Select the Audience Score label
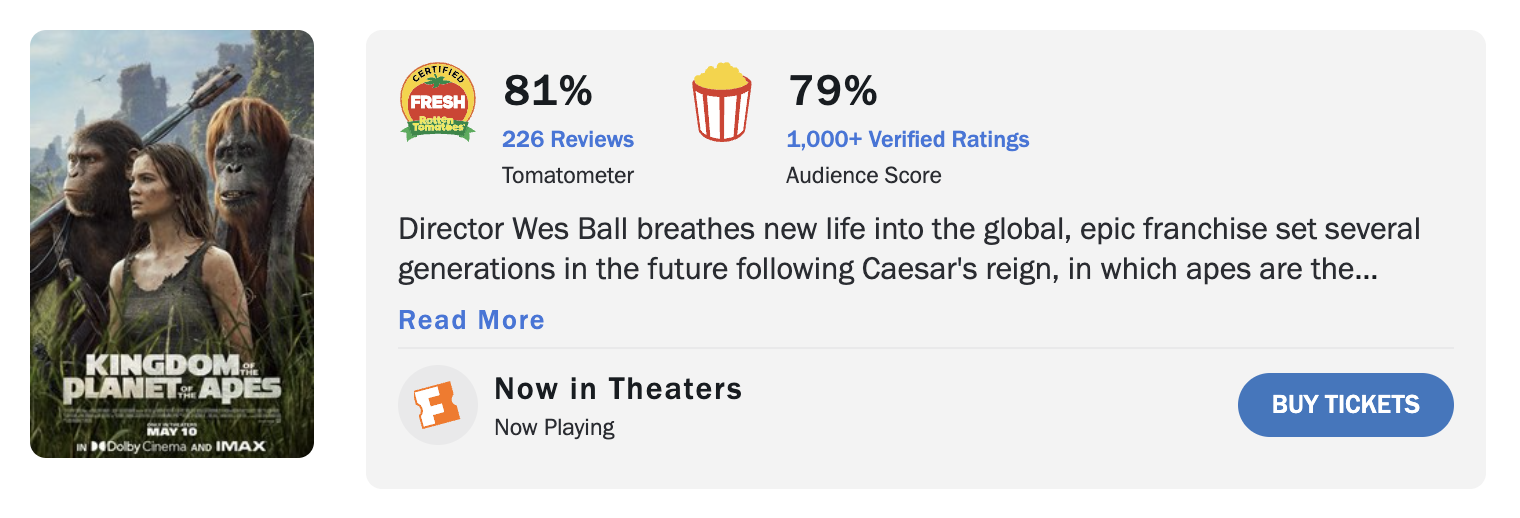This screenshot has width=1520, height=518. [863, 175]
